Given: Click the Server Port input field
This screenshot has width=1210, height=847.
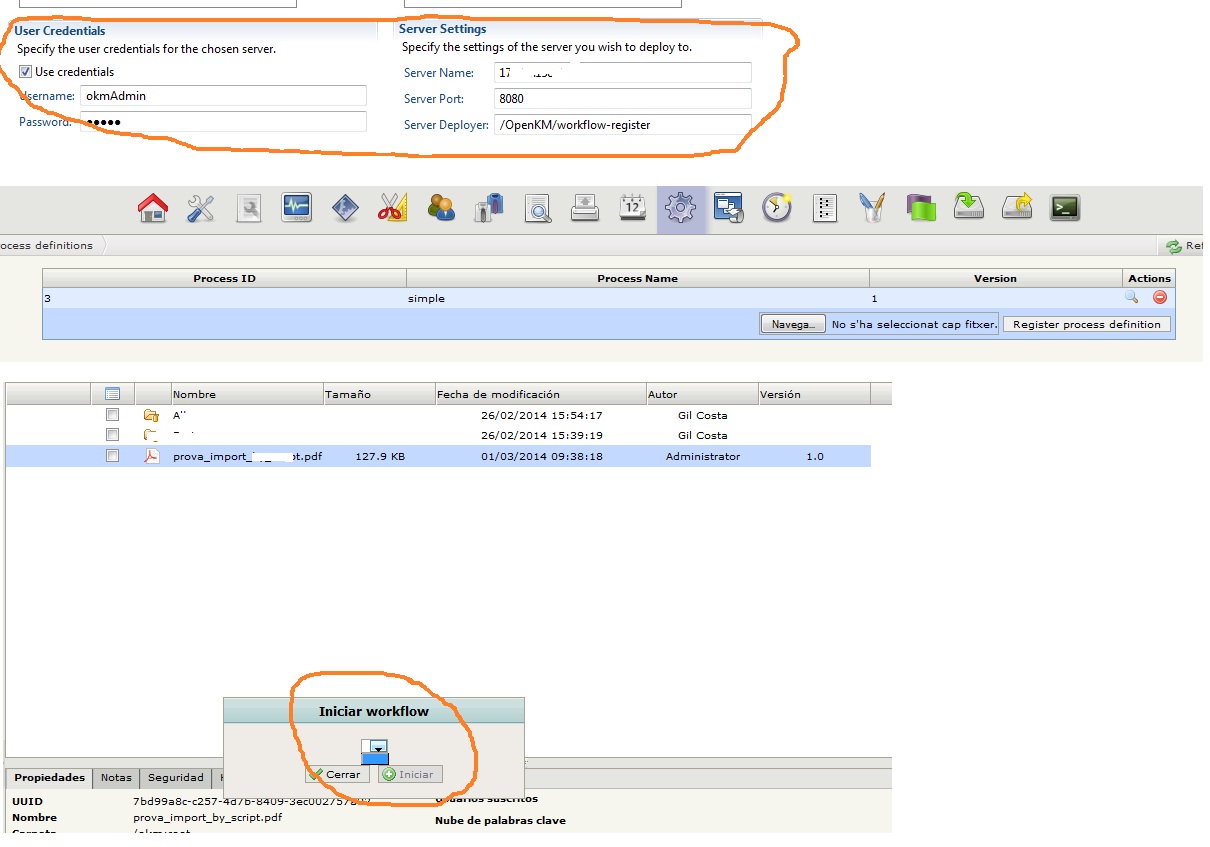Looking at the screenshot, I should click(622, 99).
